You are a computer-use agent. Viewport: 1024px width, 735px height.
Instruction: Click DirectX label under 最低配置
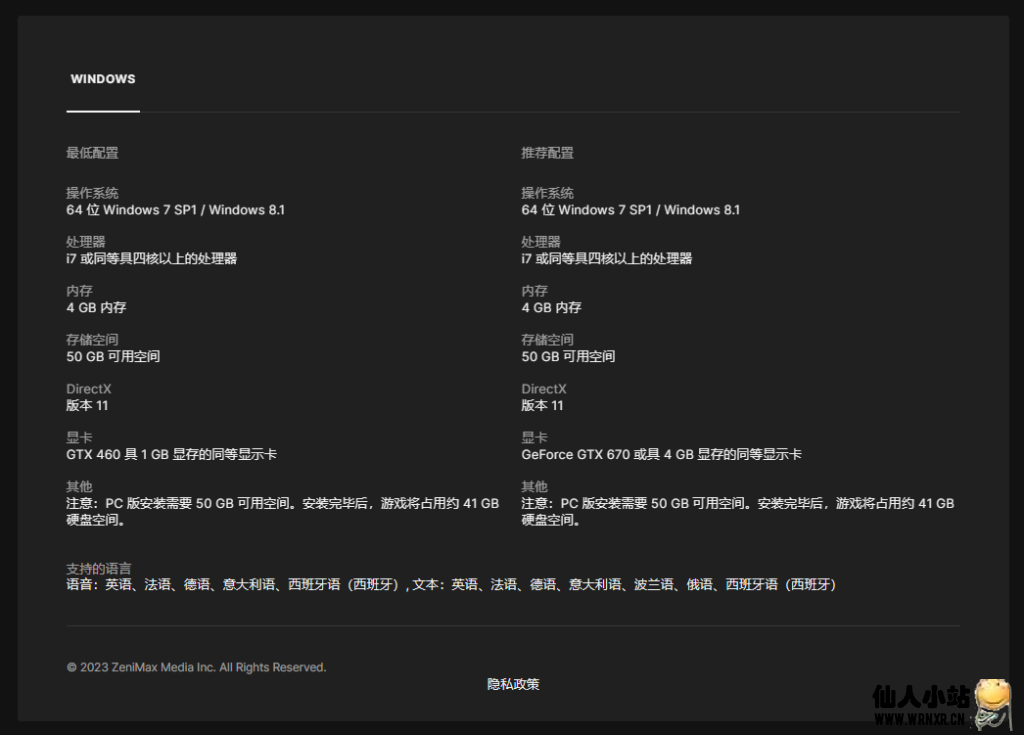[89, 389]
